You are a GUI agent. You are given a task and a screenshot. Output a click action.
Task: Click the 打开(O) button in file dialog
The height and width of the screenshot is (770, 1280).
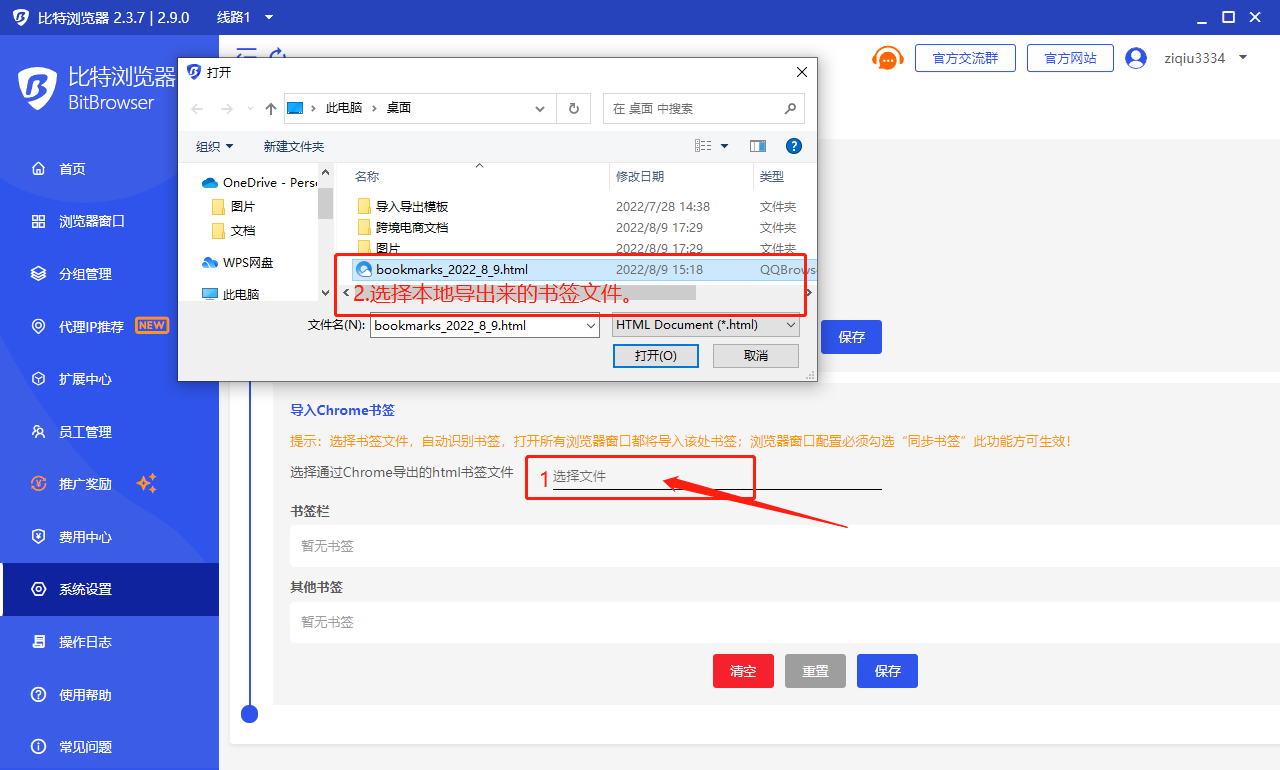pyautogui.click(x=656, y=356)
